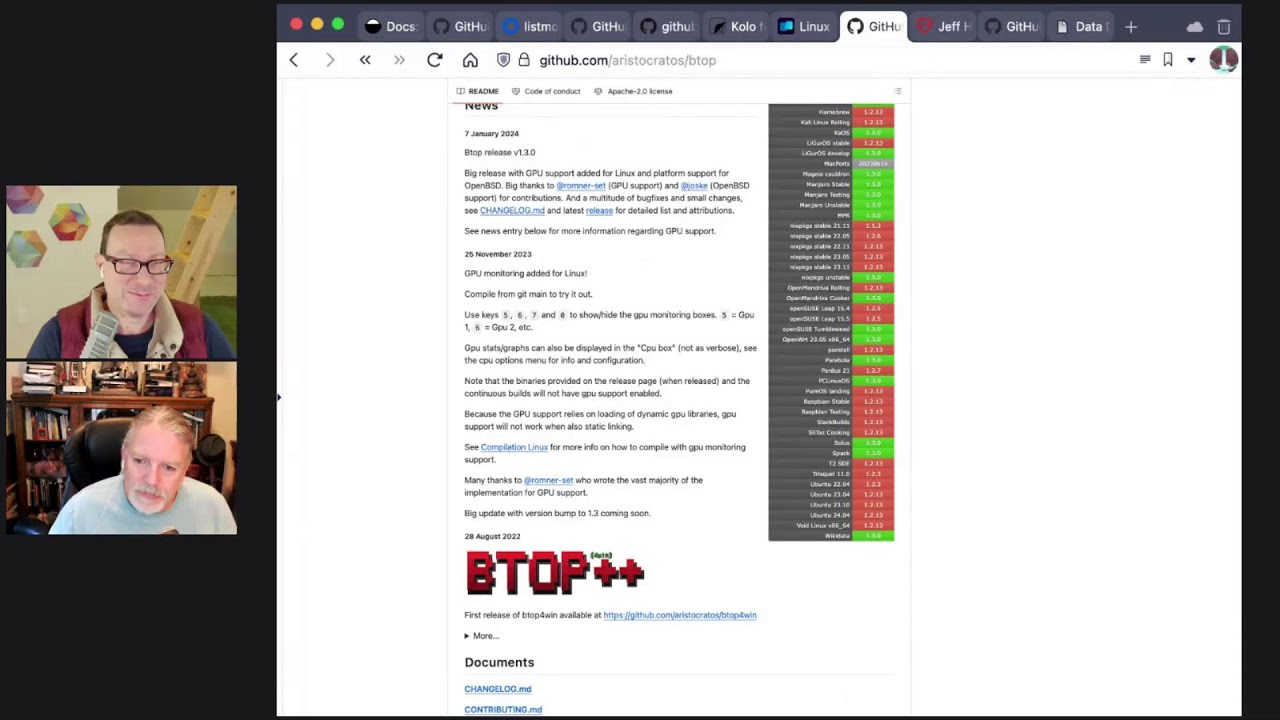This screenshot has height=720, width=1280.
Task: Click the Wikidata row in packaging badge
Action: (831, 536)
